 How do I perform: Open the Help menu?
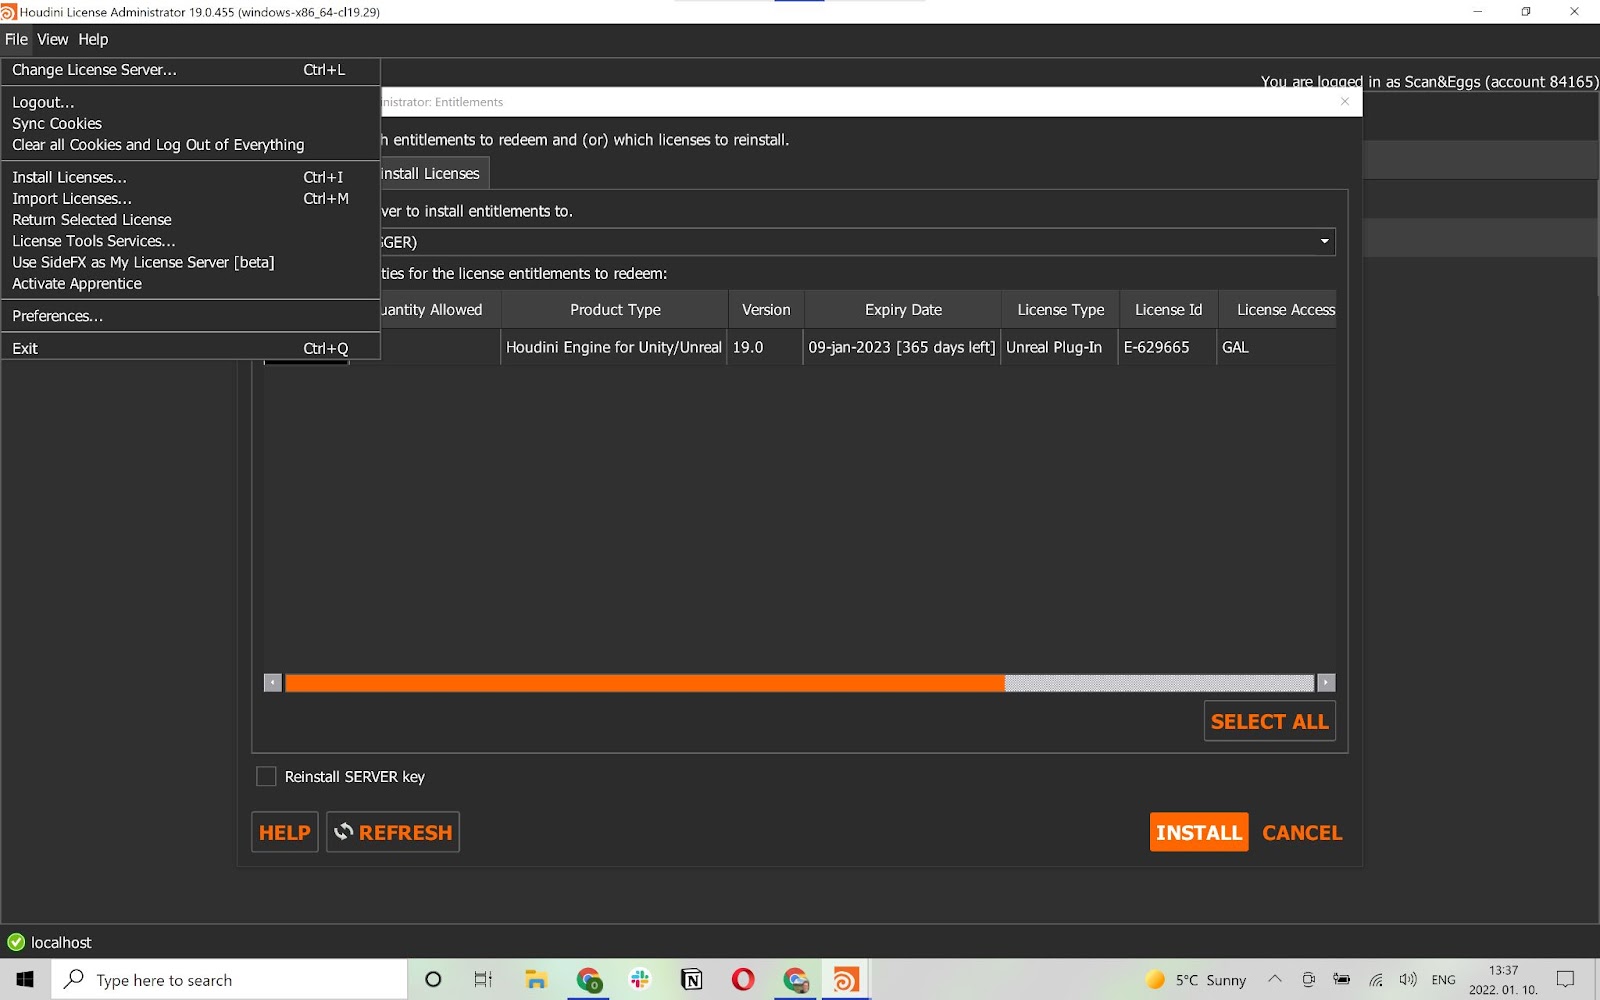point(93,39)
